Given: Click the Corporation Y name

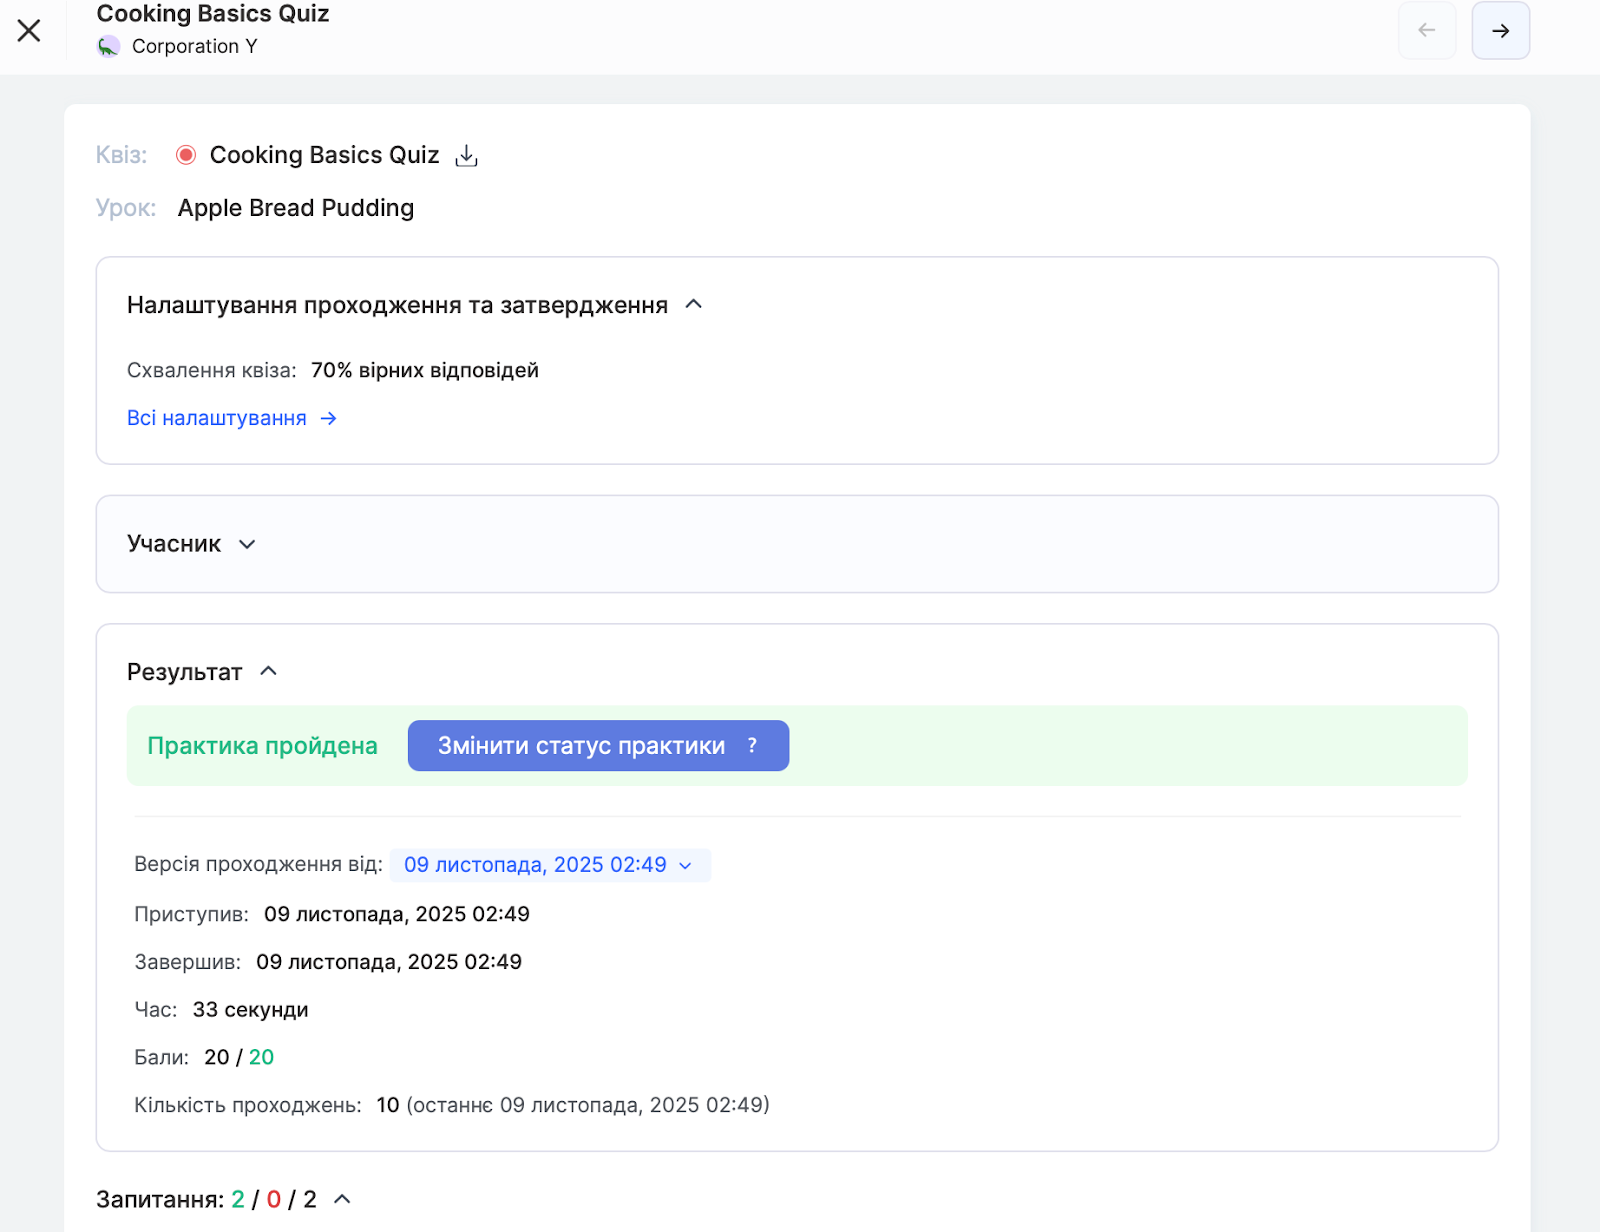Looking at the screenshot, I should (x=194, y=47).
